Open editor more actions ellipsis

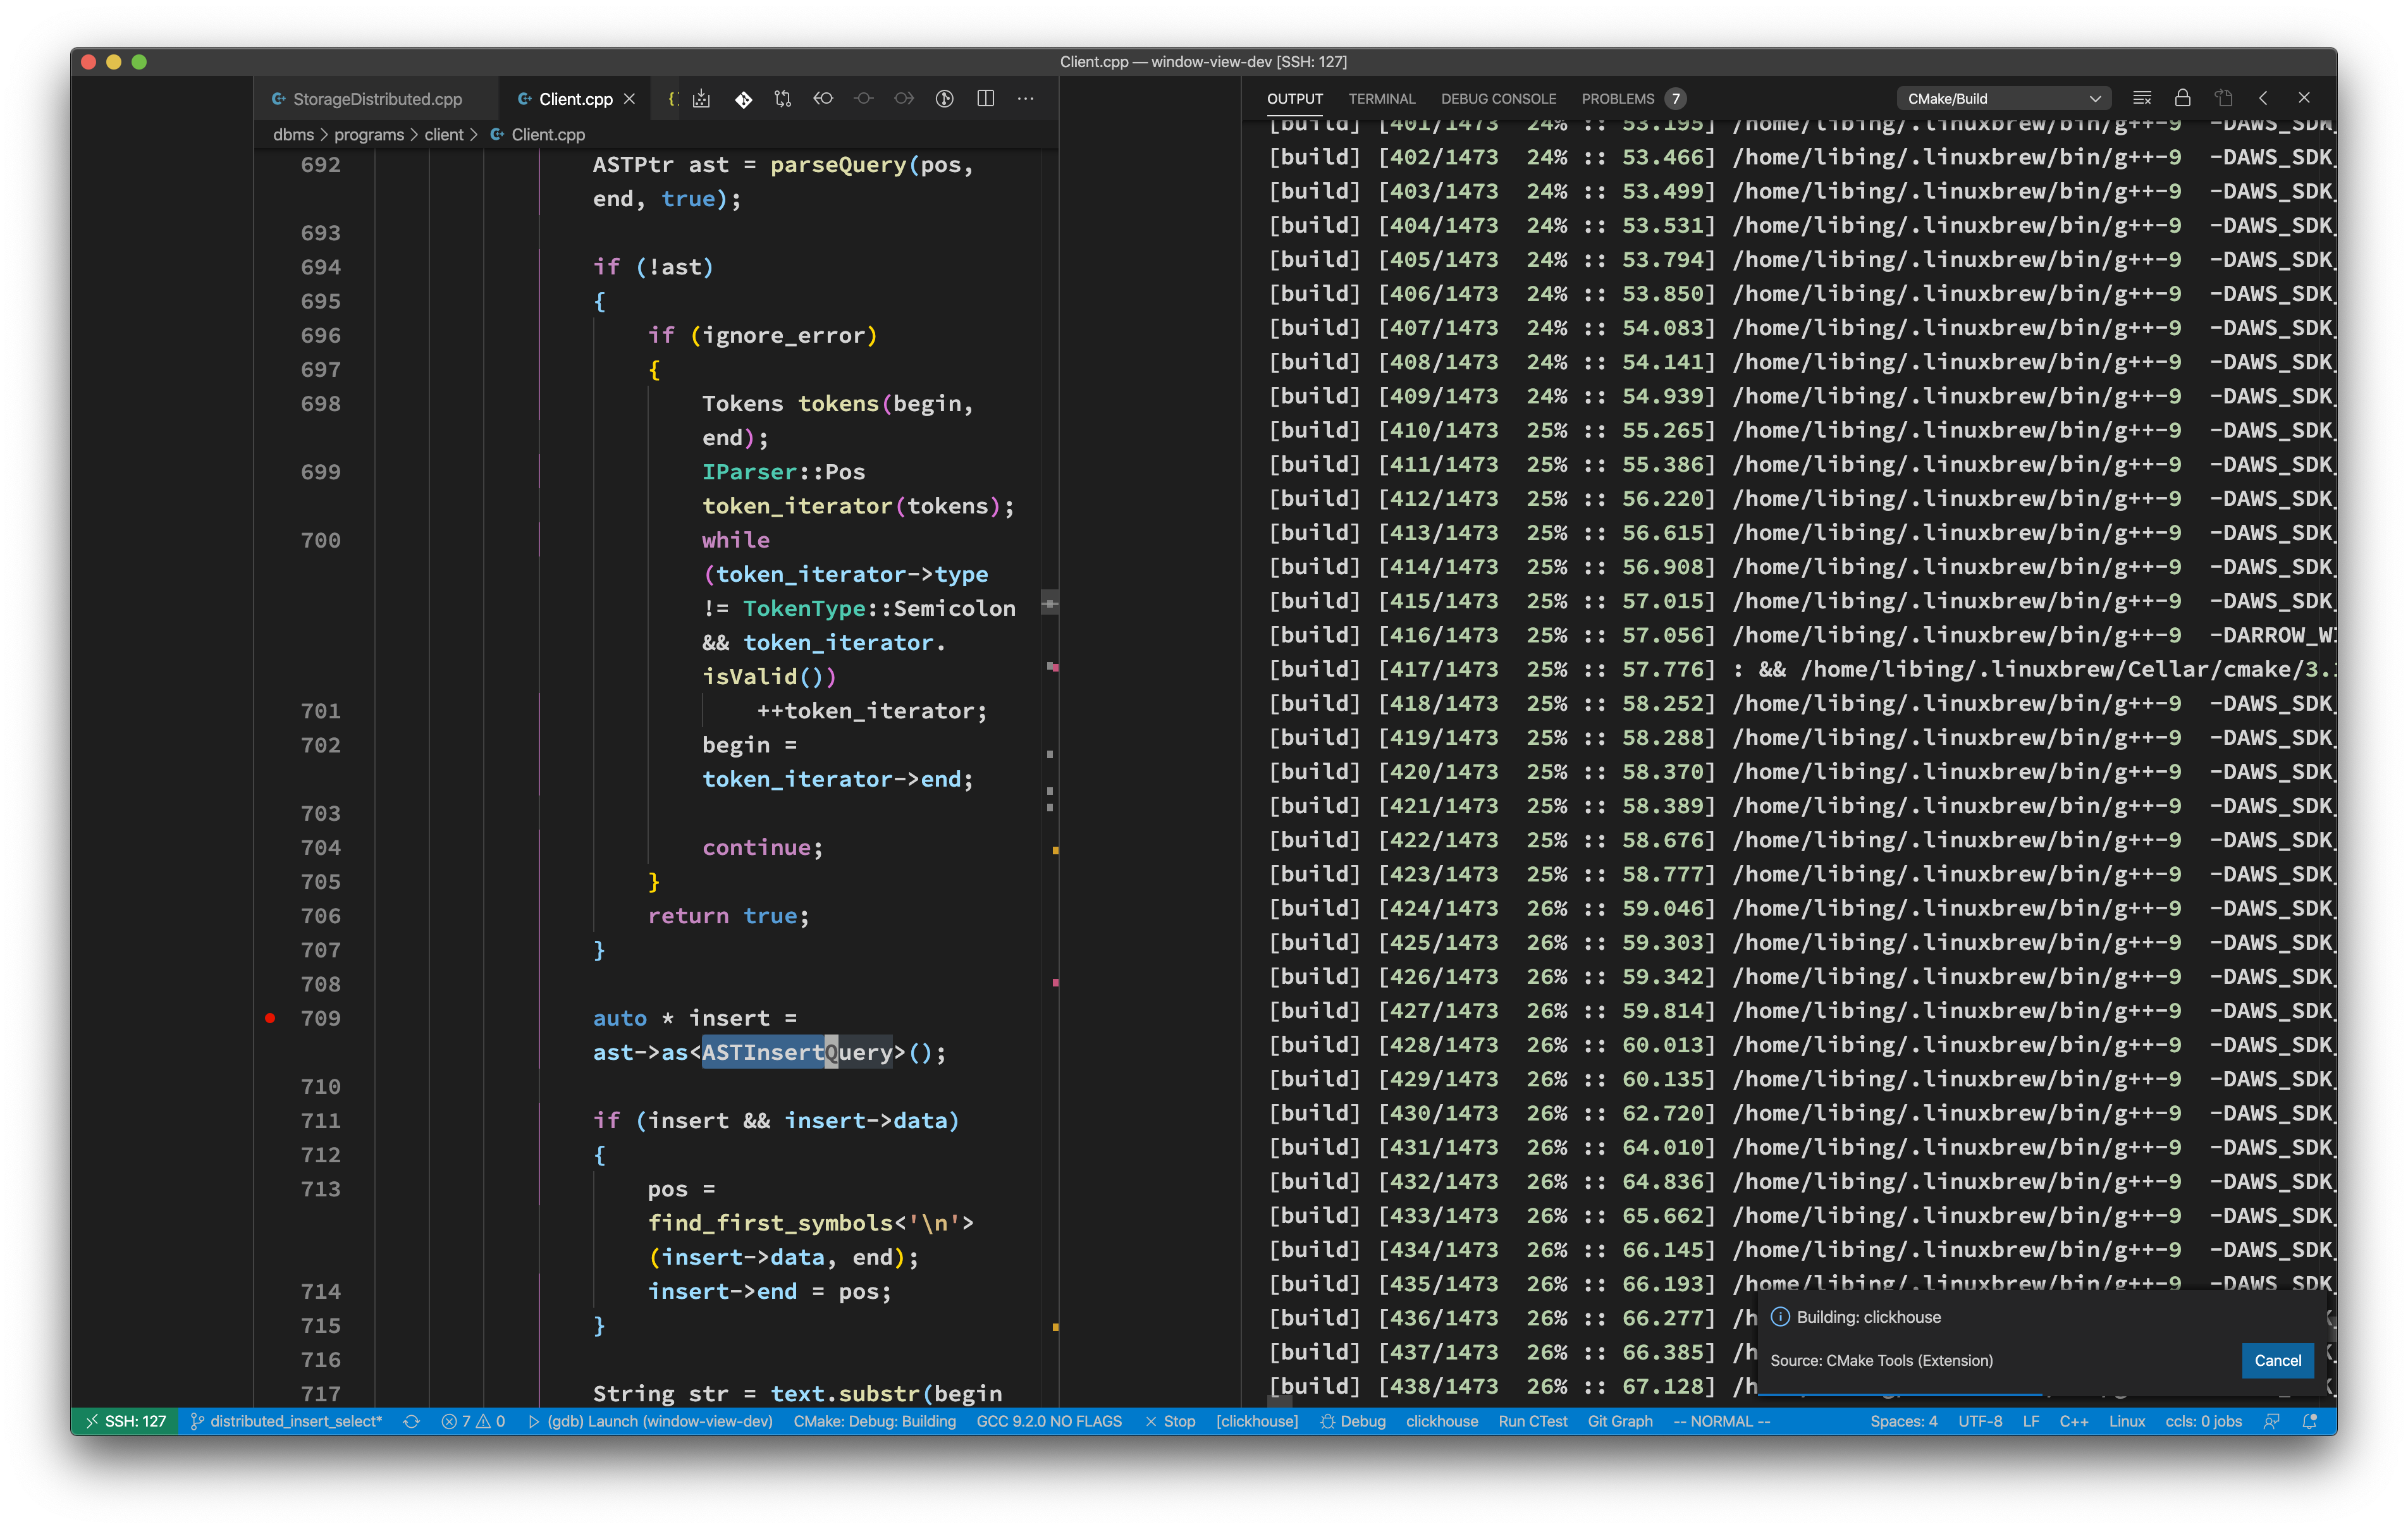1025,99
